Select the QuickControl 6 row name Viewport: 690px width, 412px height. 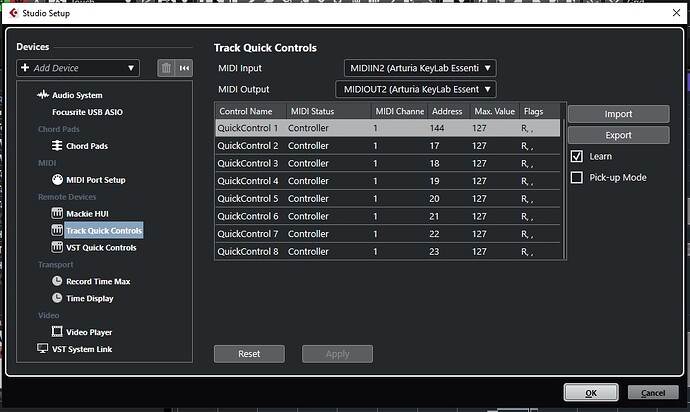pos(248,216)
